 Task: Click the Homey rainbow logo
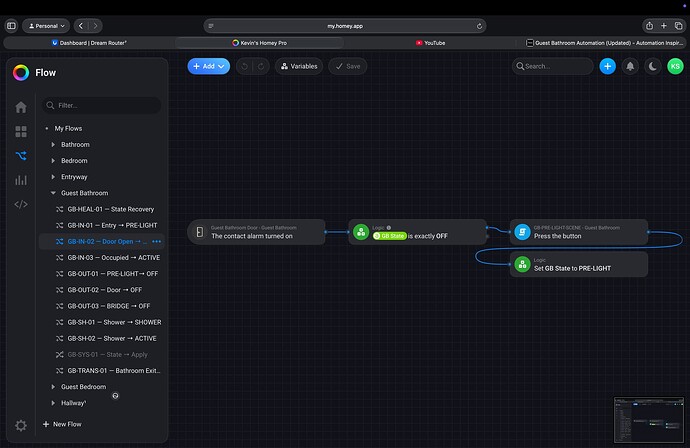[21, 73]
